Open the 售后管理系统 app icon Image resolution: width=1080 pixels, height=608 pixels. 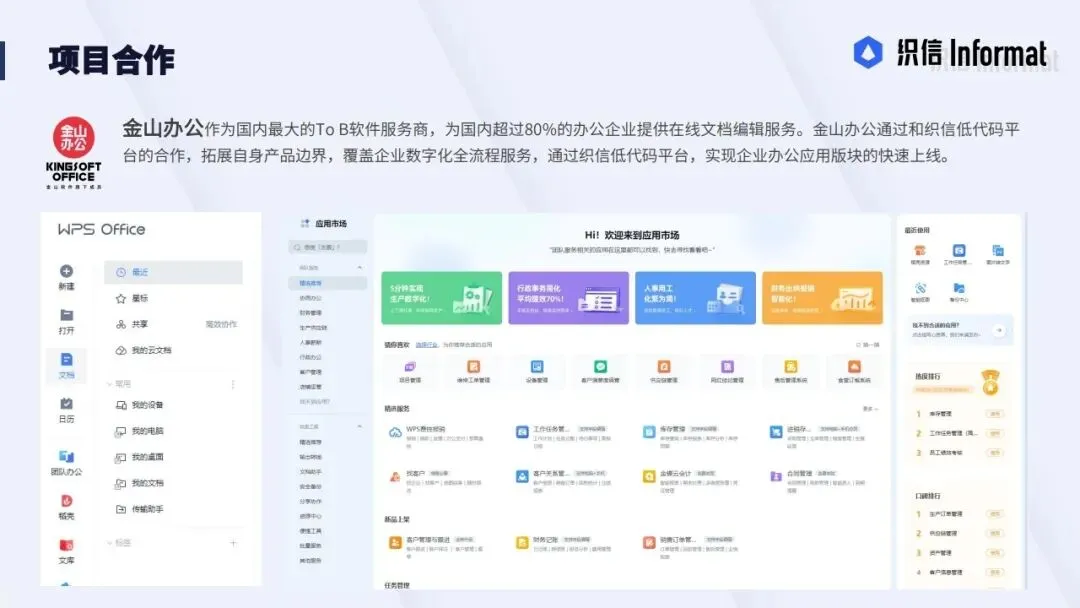click(791, 367)
